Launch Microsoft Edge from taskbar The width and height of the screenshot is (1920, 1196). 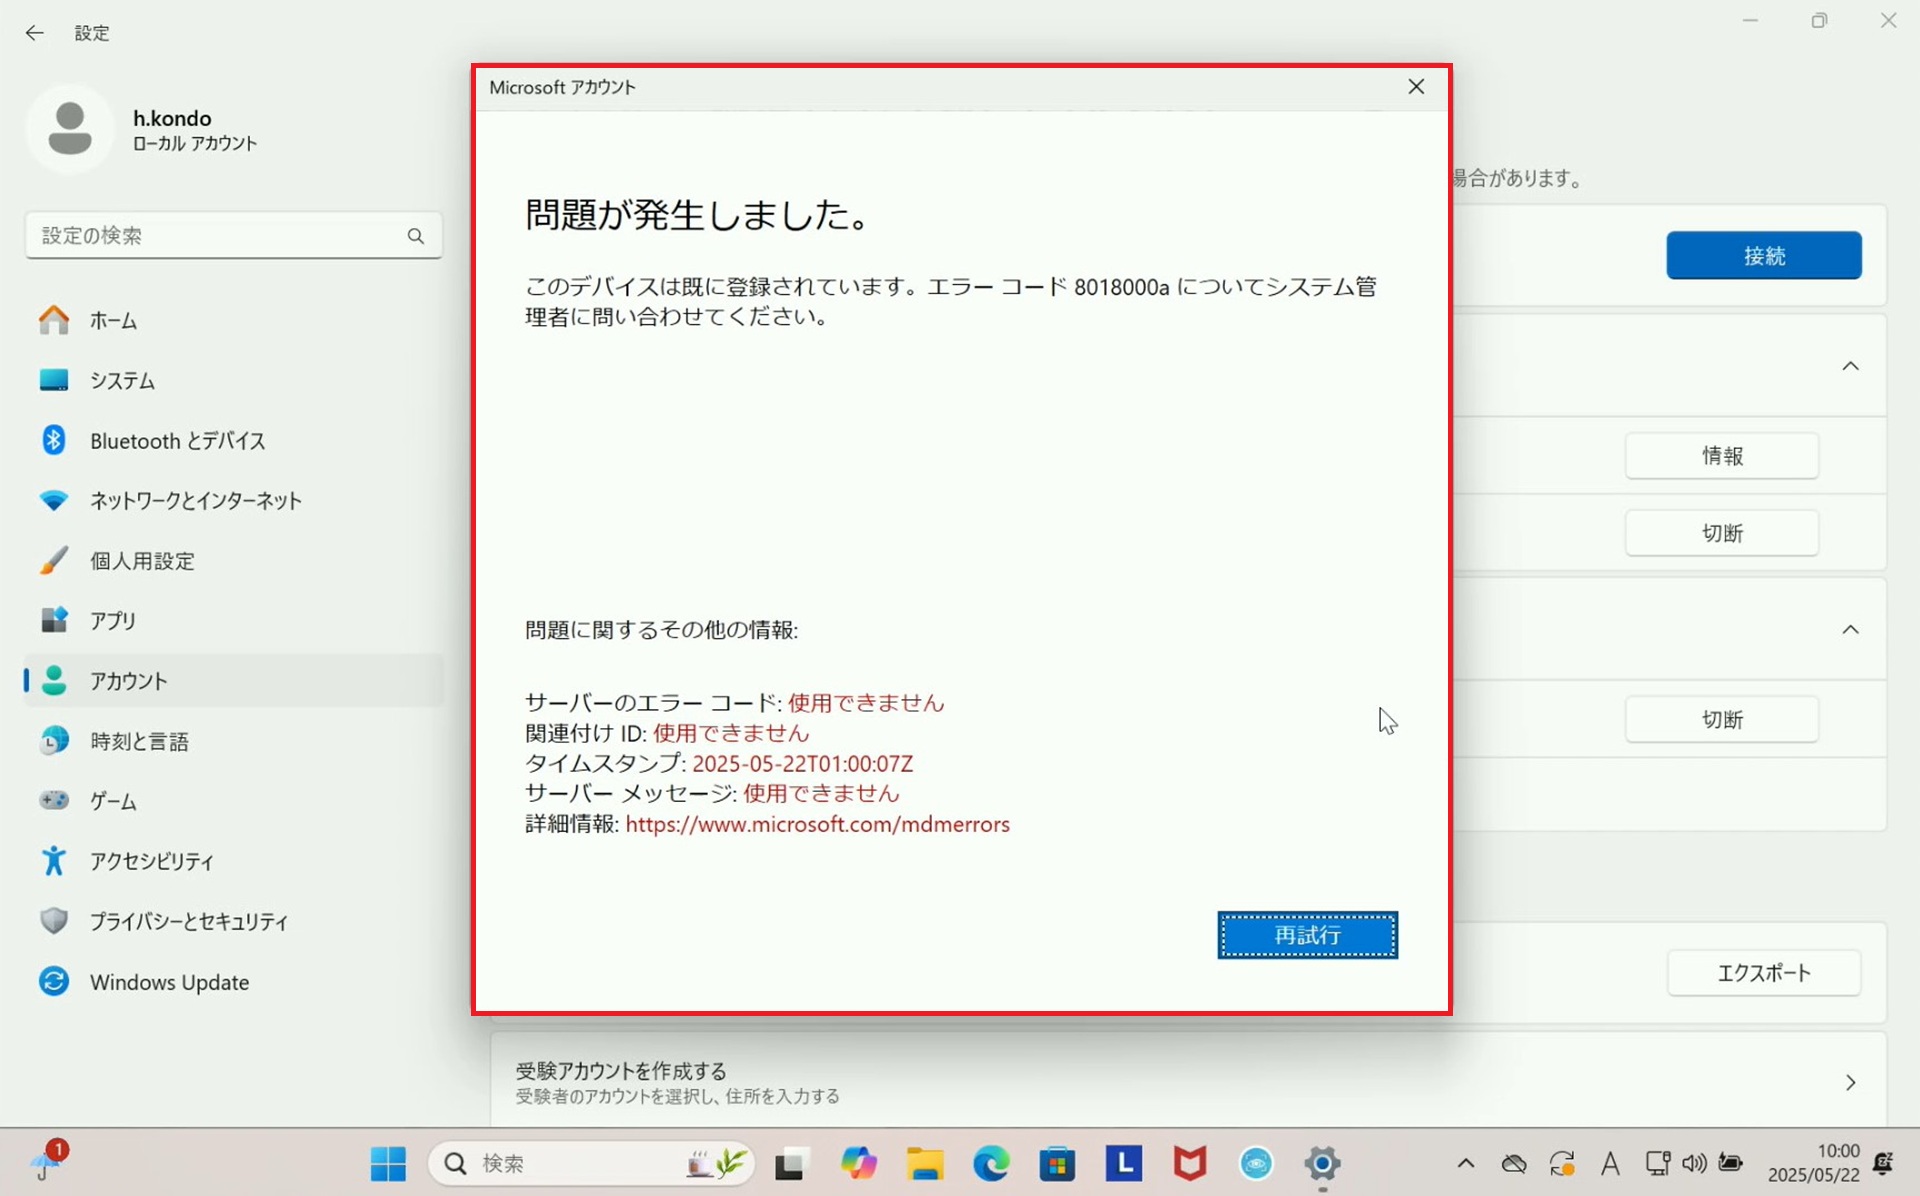[991, 1164]
